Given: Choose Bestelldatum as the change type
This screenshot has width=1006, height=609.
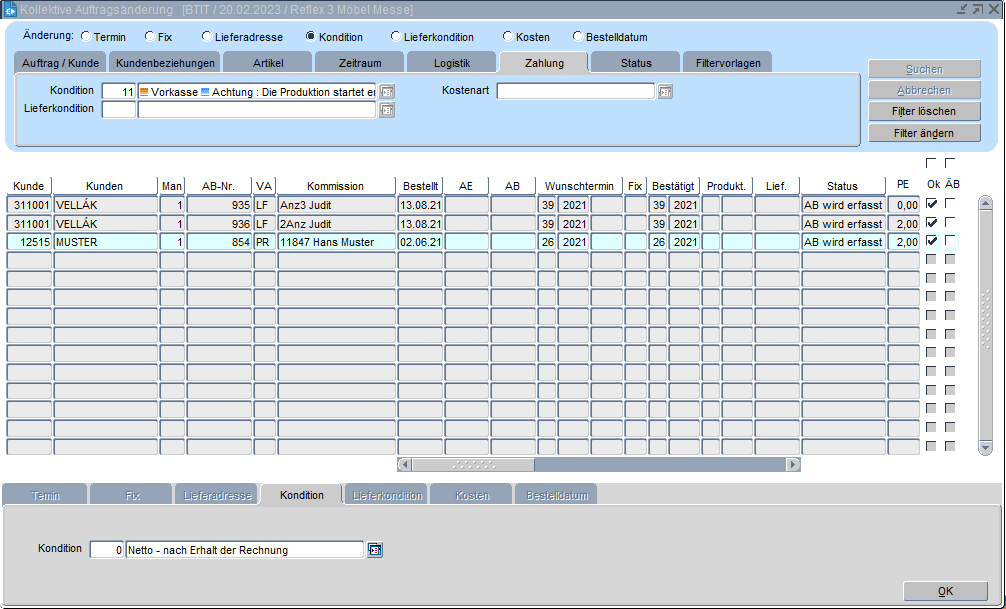Looking at the screenshot, I should coord(578,37).
